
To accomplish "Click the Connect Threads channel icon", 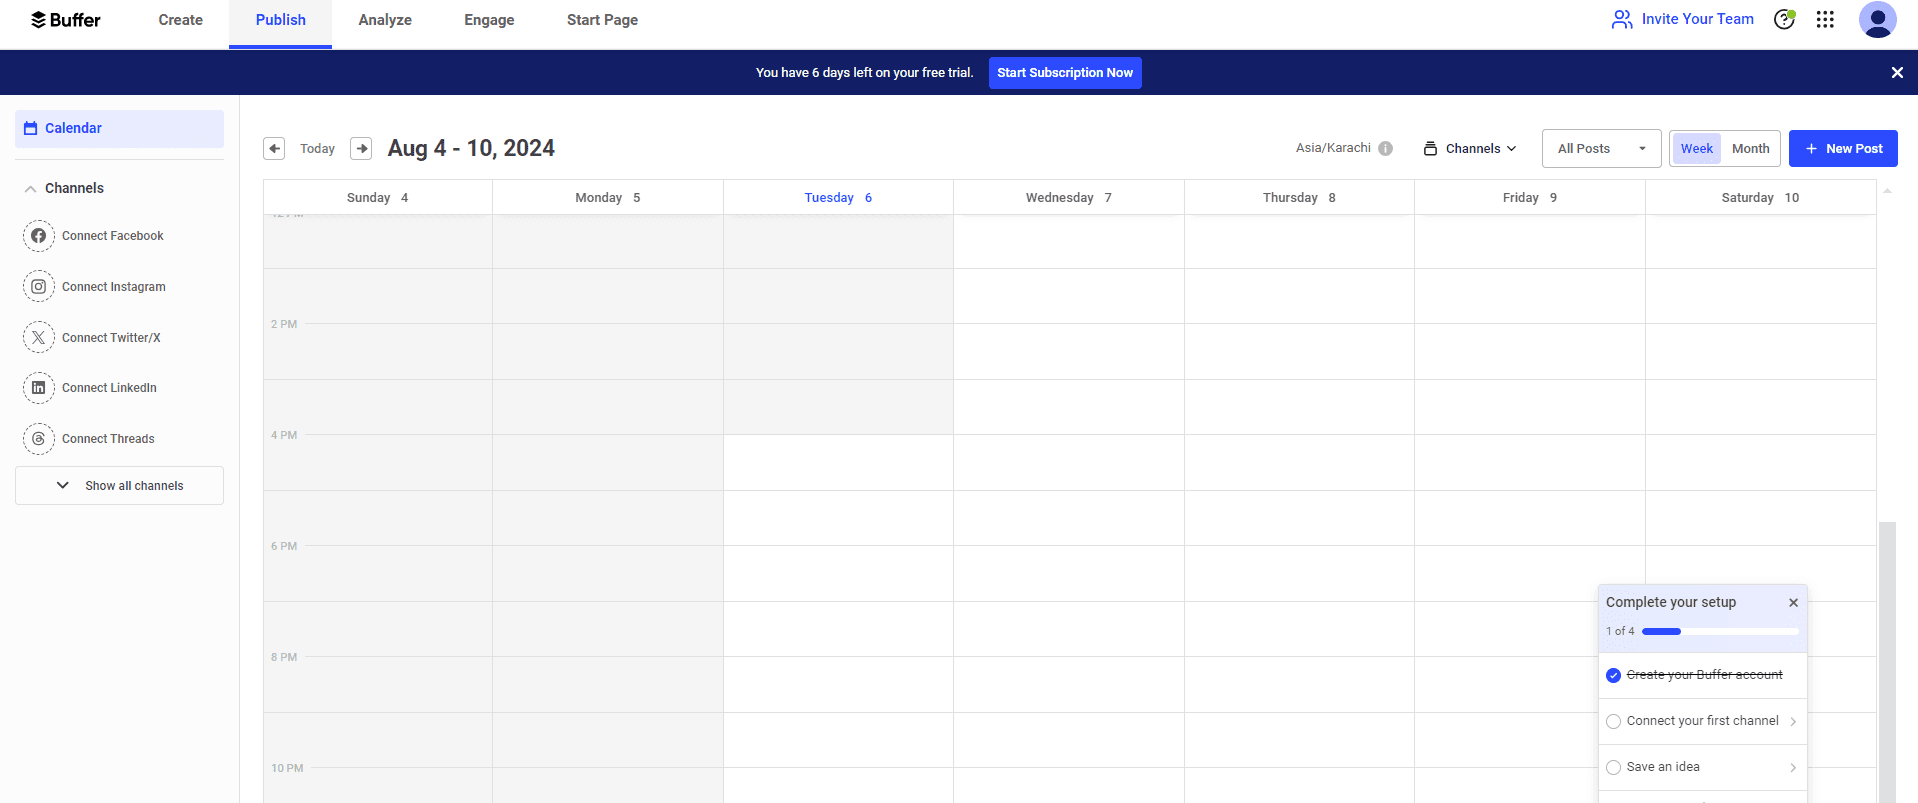I will (38, 439).
